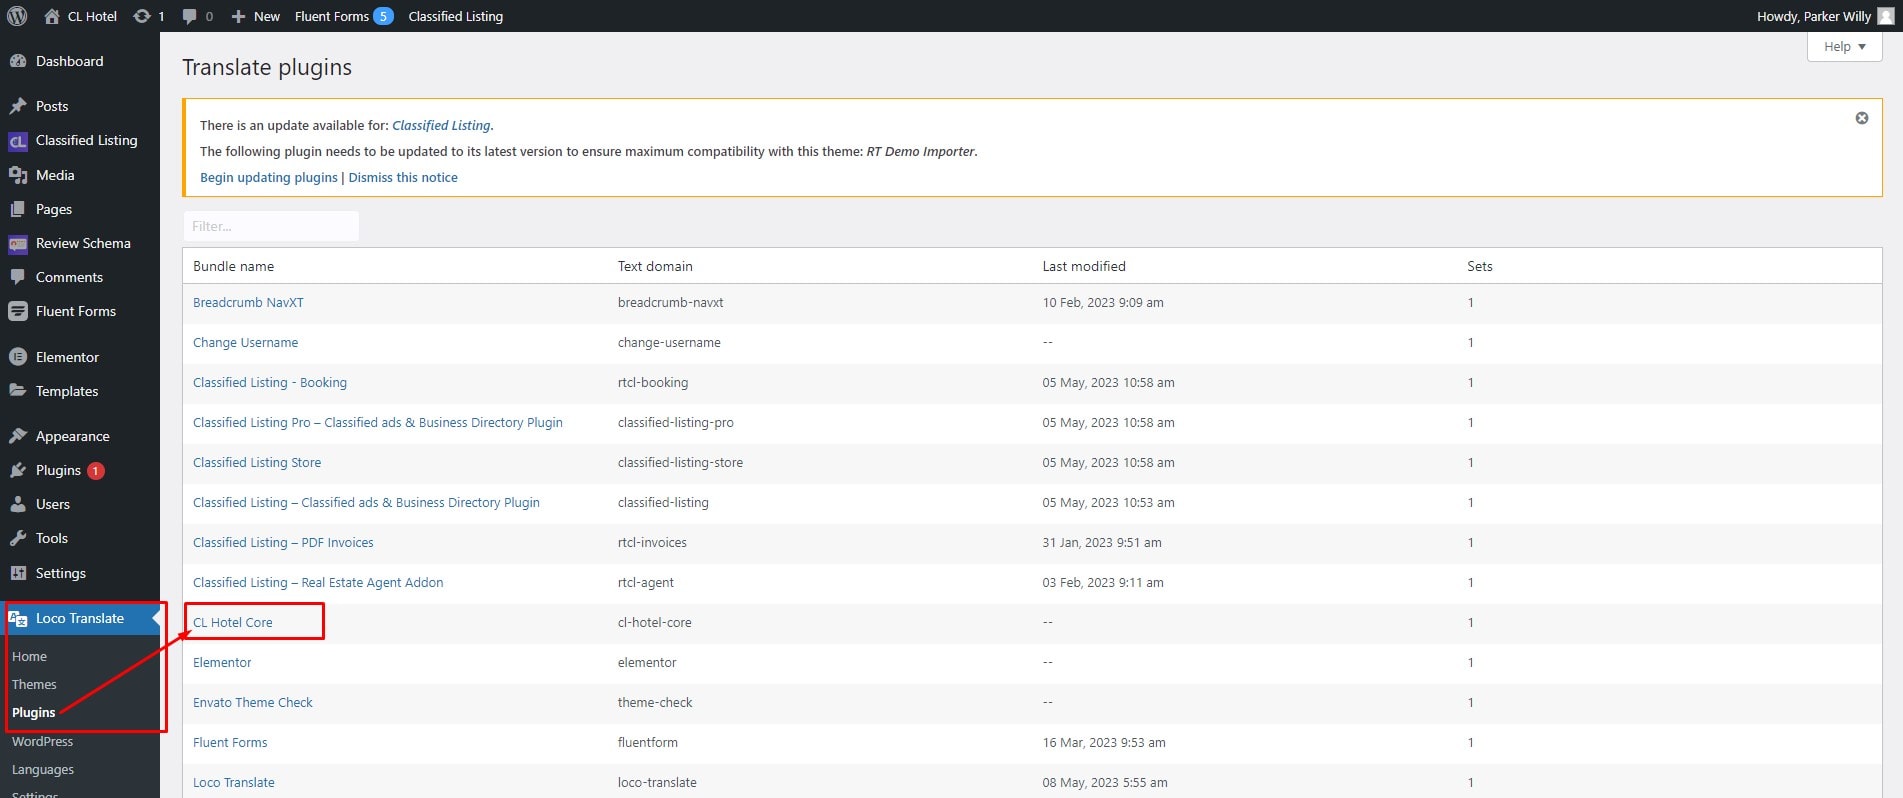Click the Comments sidebar icon
The height and width of the screenshot is (798, 1903).
[x=17, y=277]
